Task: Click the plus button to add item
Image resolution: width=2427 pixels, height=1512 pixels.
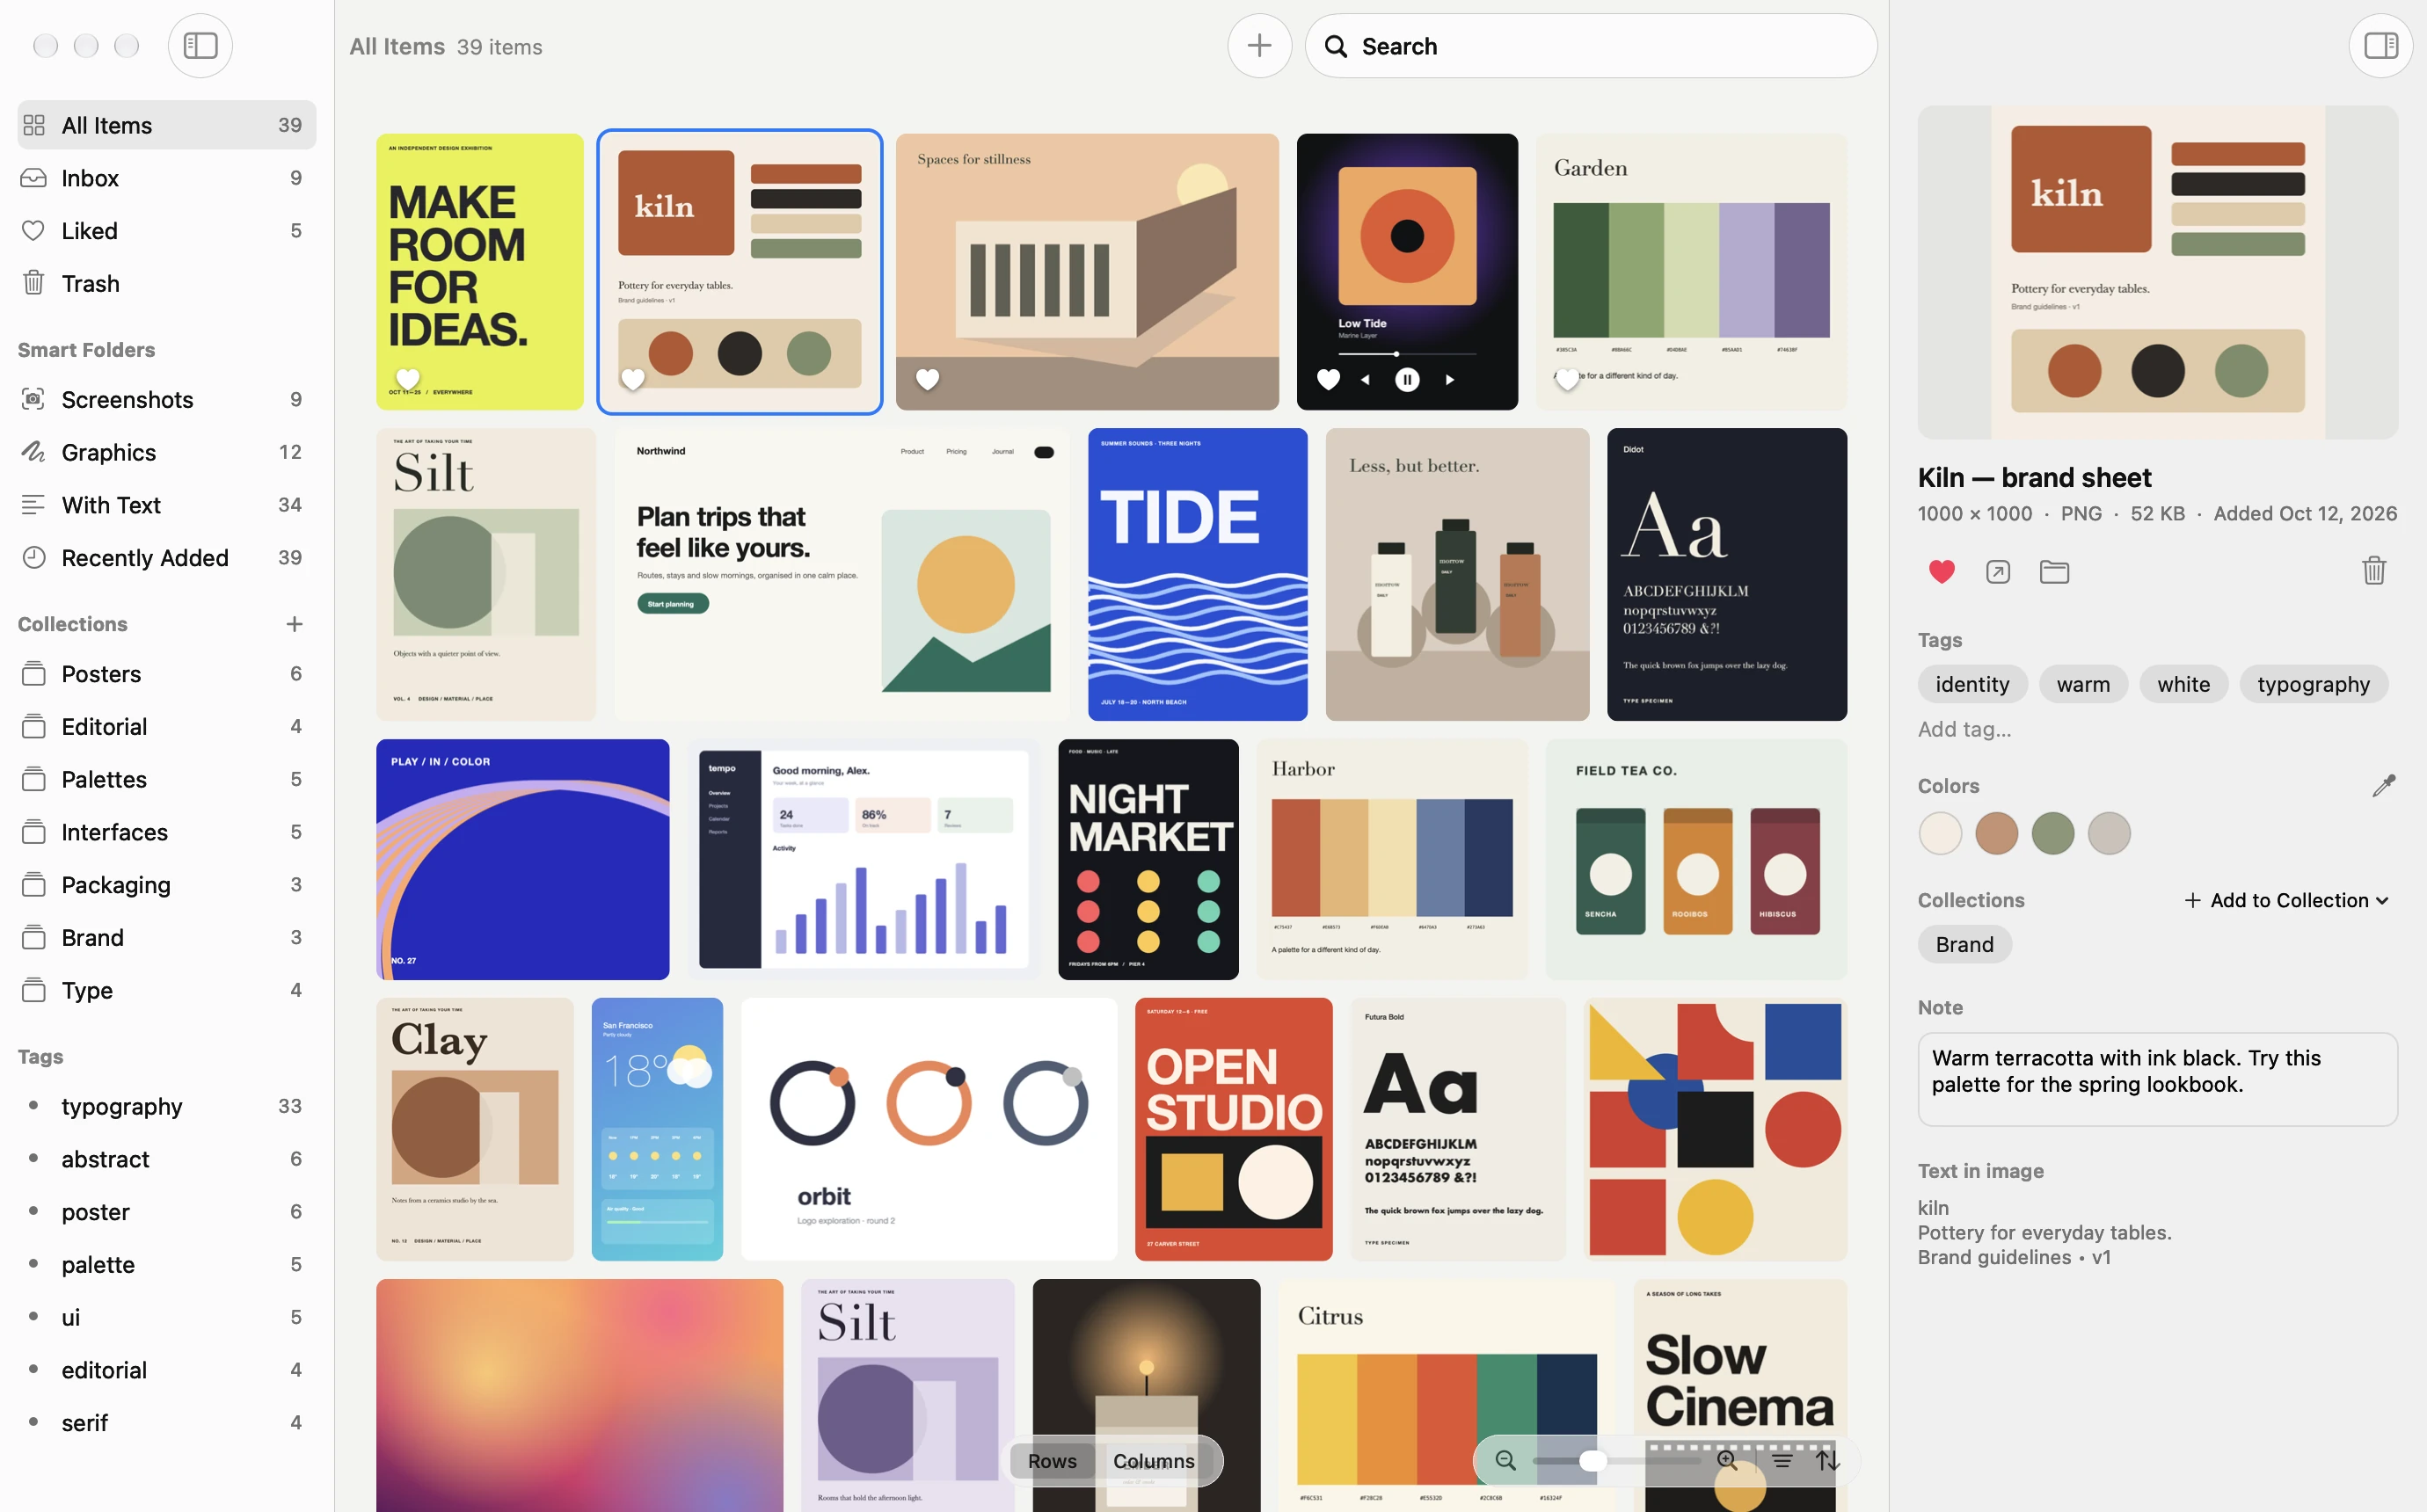Action: (x=1259, y=45)
